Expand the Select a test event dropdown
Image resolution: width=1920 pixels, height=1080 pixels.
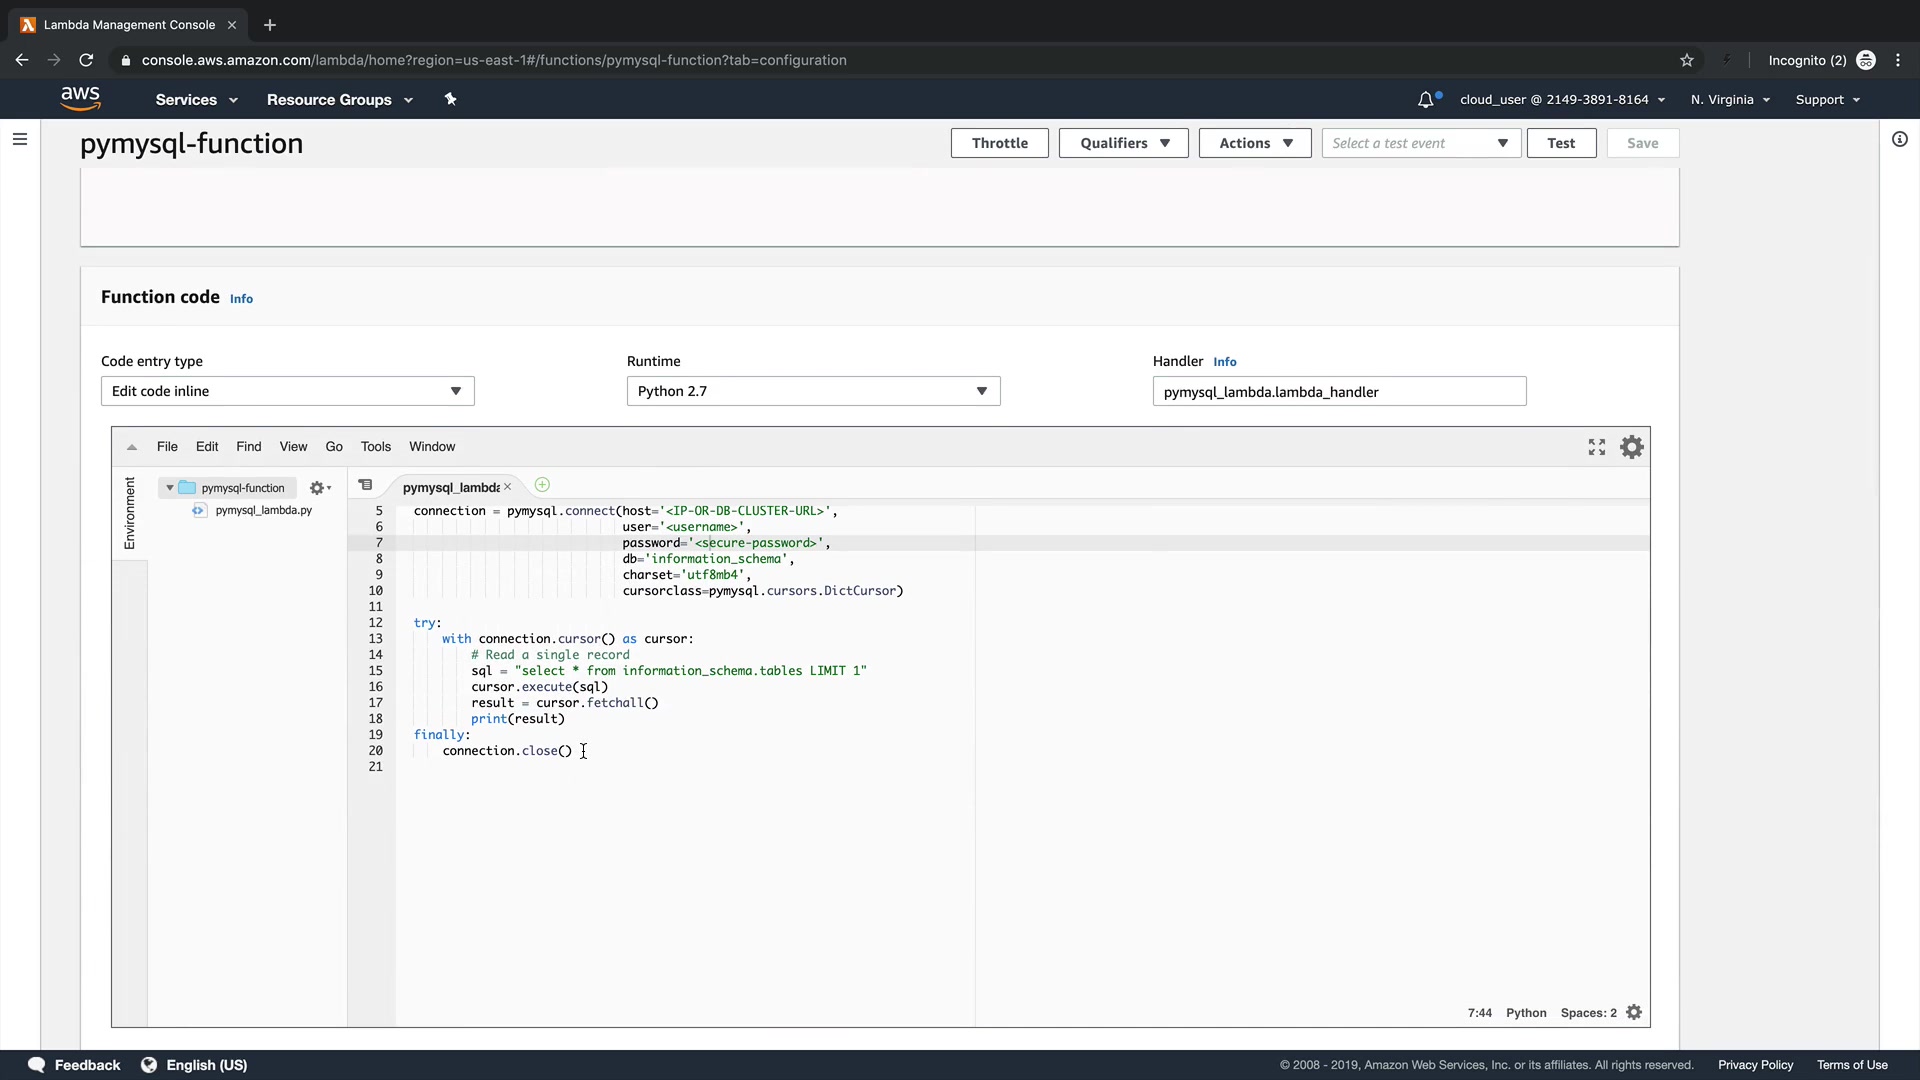coord(1420,143)
